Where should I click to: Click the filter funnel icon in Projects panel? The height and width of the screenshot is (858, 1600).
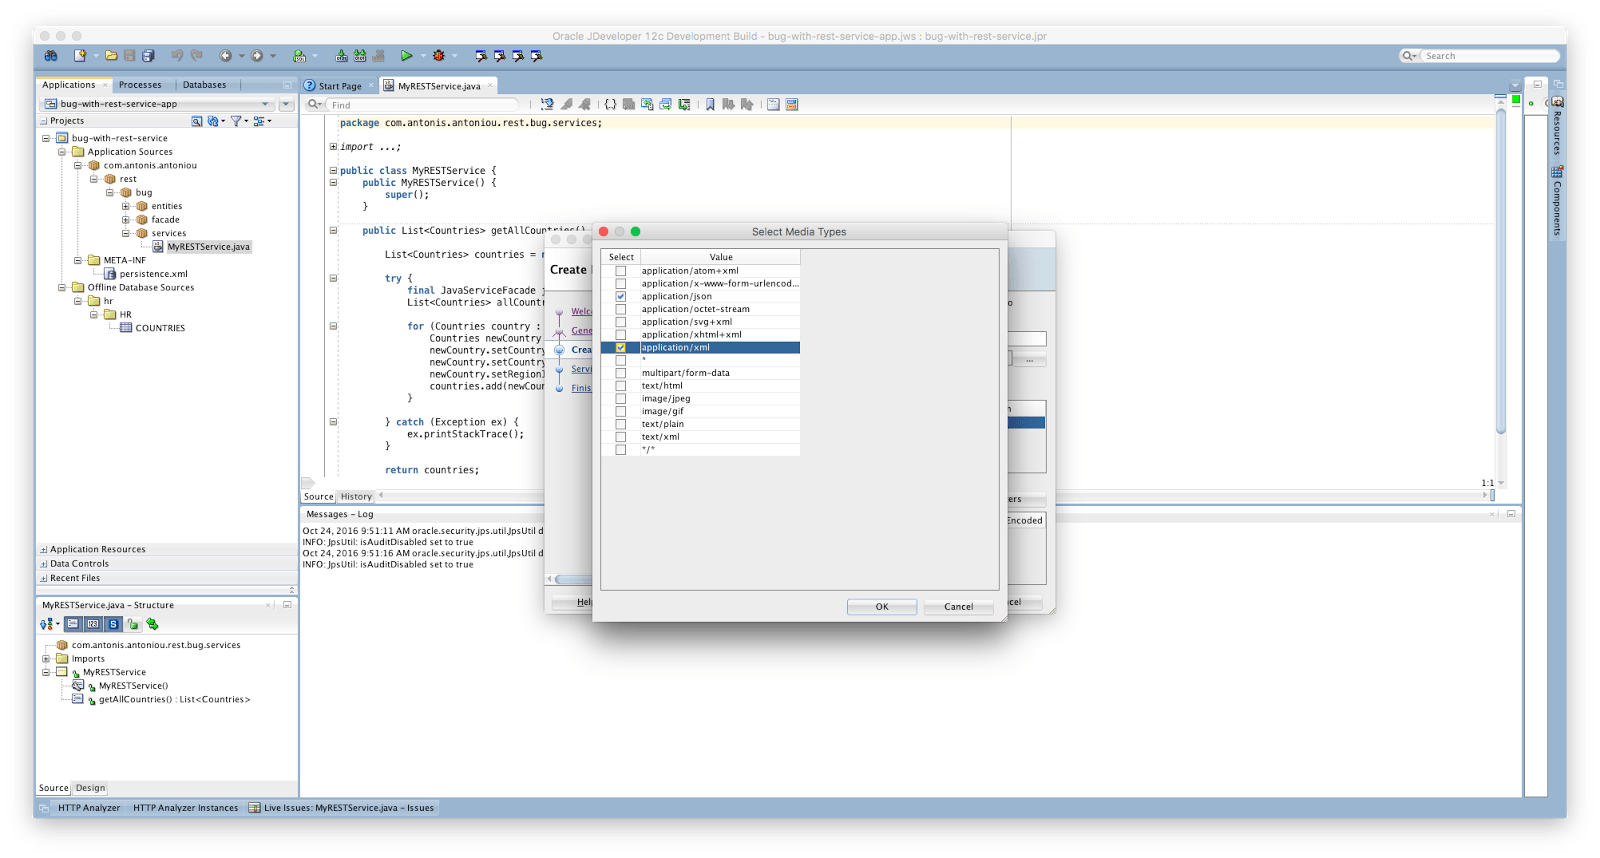[236, 121]
